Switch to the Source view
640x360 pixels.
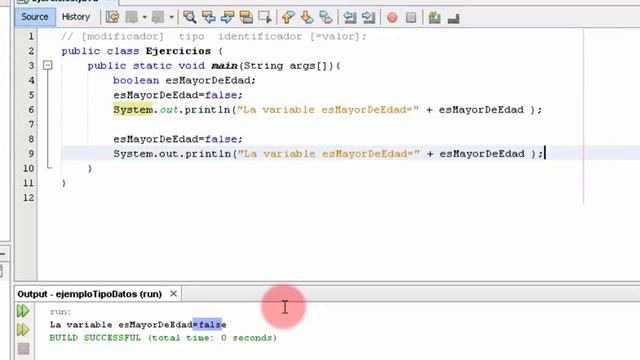[35, 17]
